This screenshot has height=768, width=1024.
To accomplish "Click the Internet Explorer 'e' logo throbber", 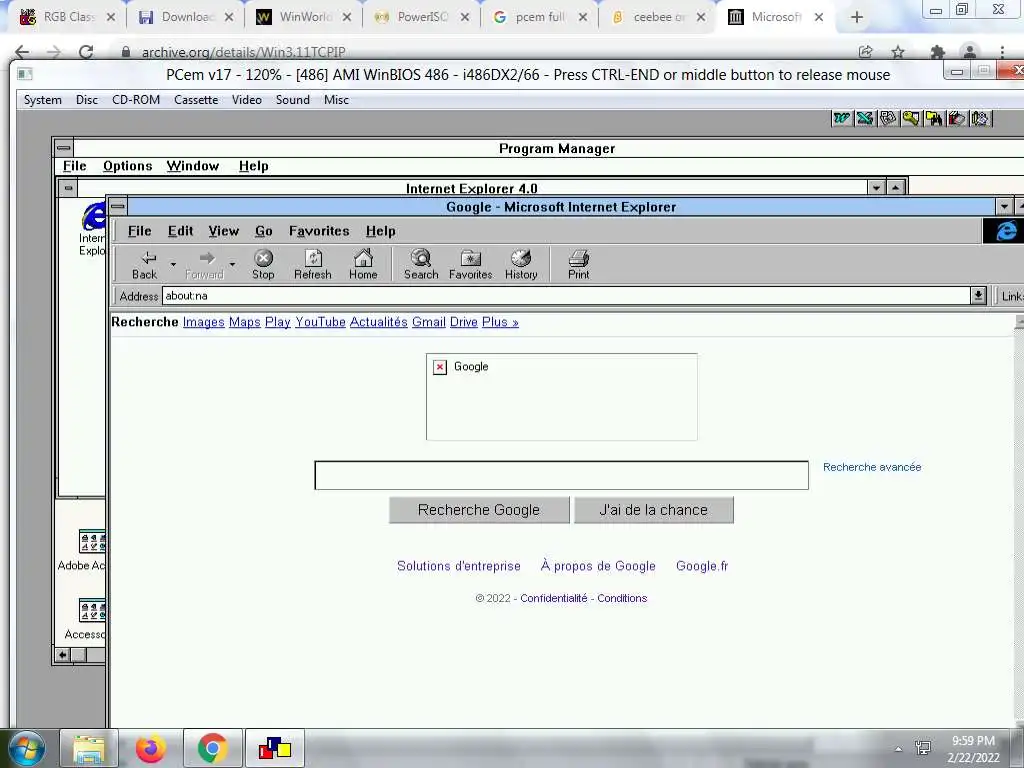I will tap(1006, 231).
